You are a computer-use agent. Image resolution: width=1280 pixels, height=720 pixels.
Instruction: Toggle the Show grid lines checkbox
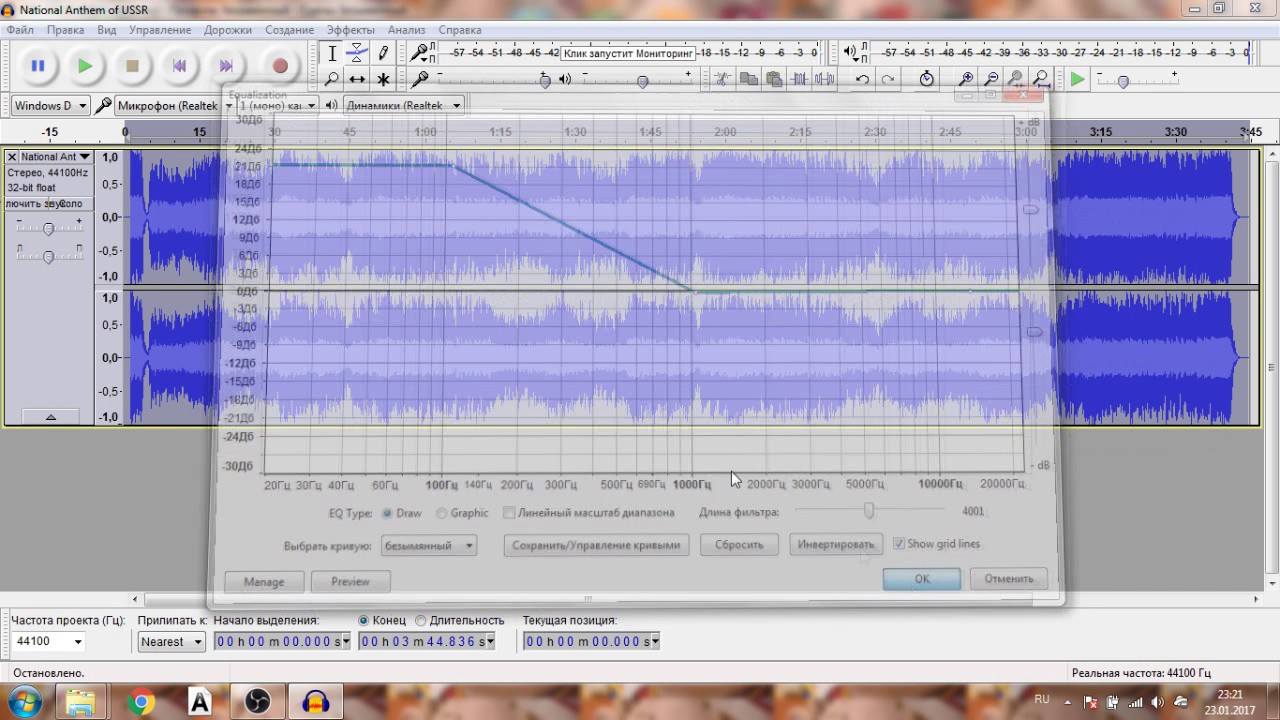[898, 544]
